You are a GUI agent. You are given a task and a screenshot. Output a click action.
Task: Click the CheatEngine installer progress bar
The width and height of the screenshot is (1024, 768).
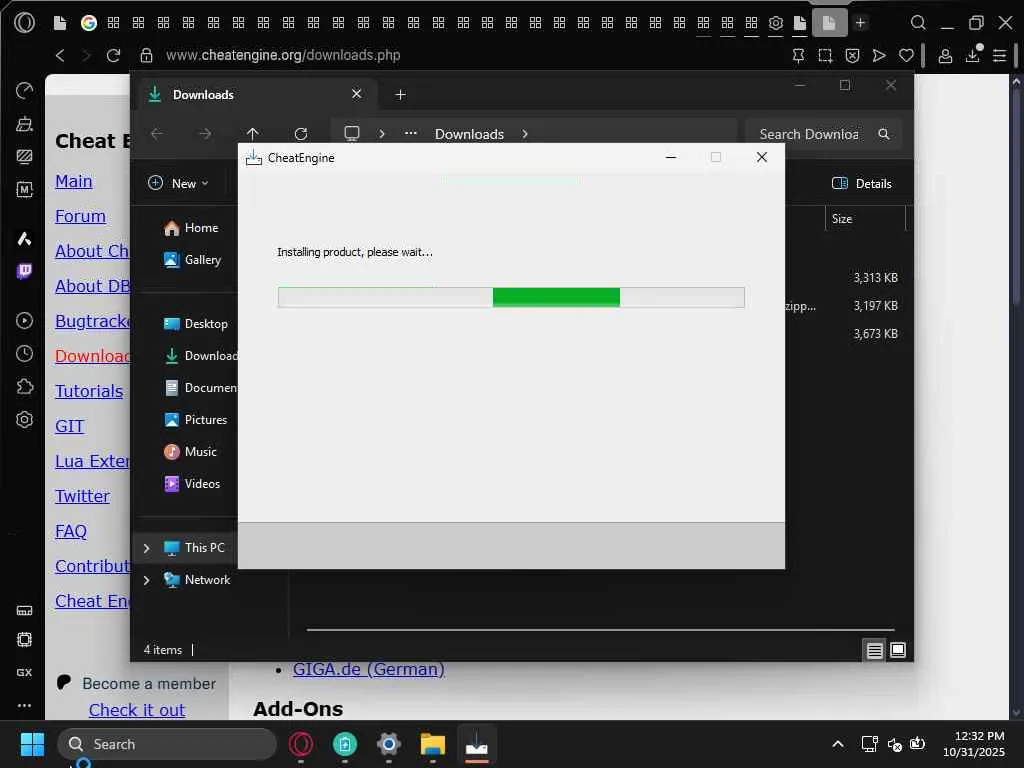coord(511,297)
